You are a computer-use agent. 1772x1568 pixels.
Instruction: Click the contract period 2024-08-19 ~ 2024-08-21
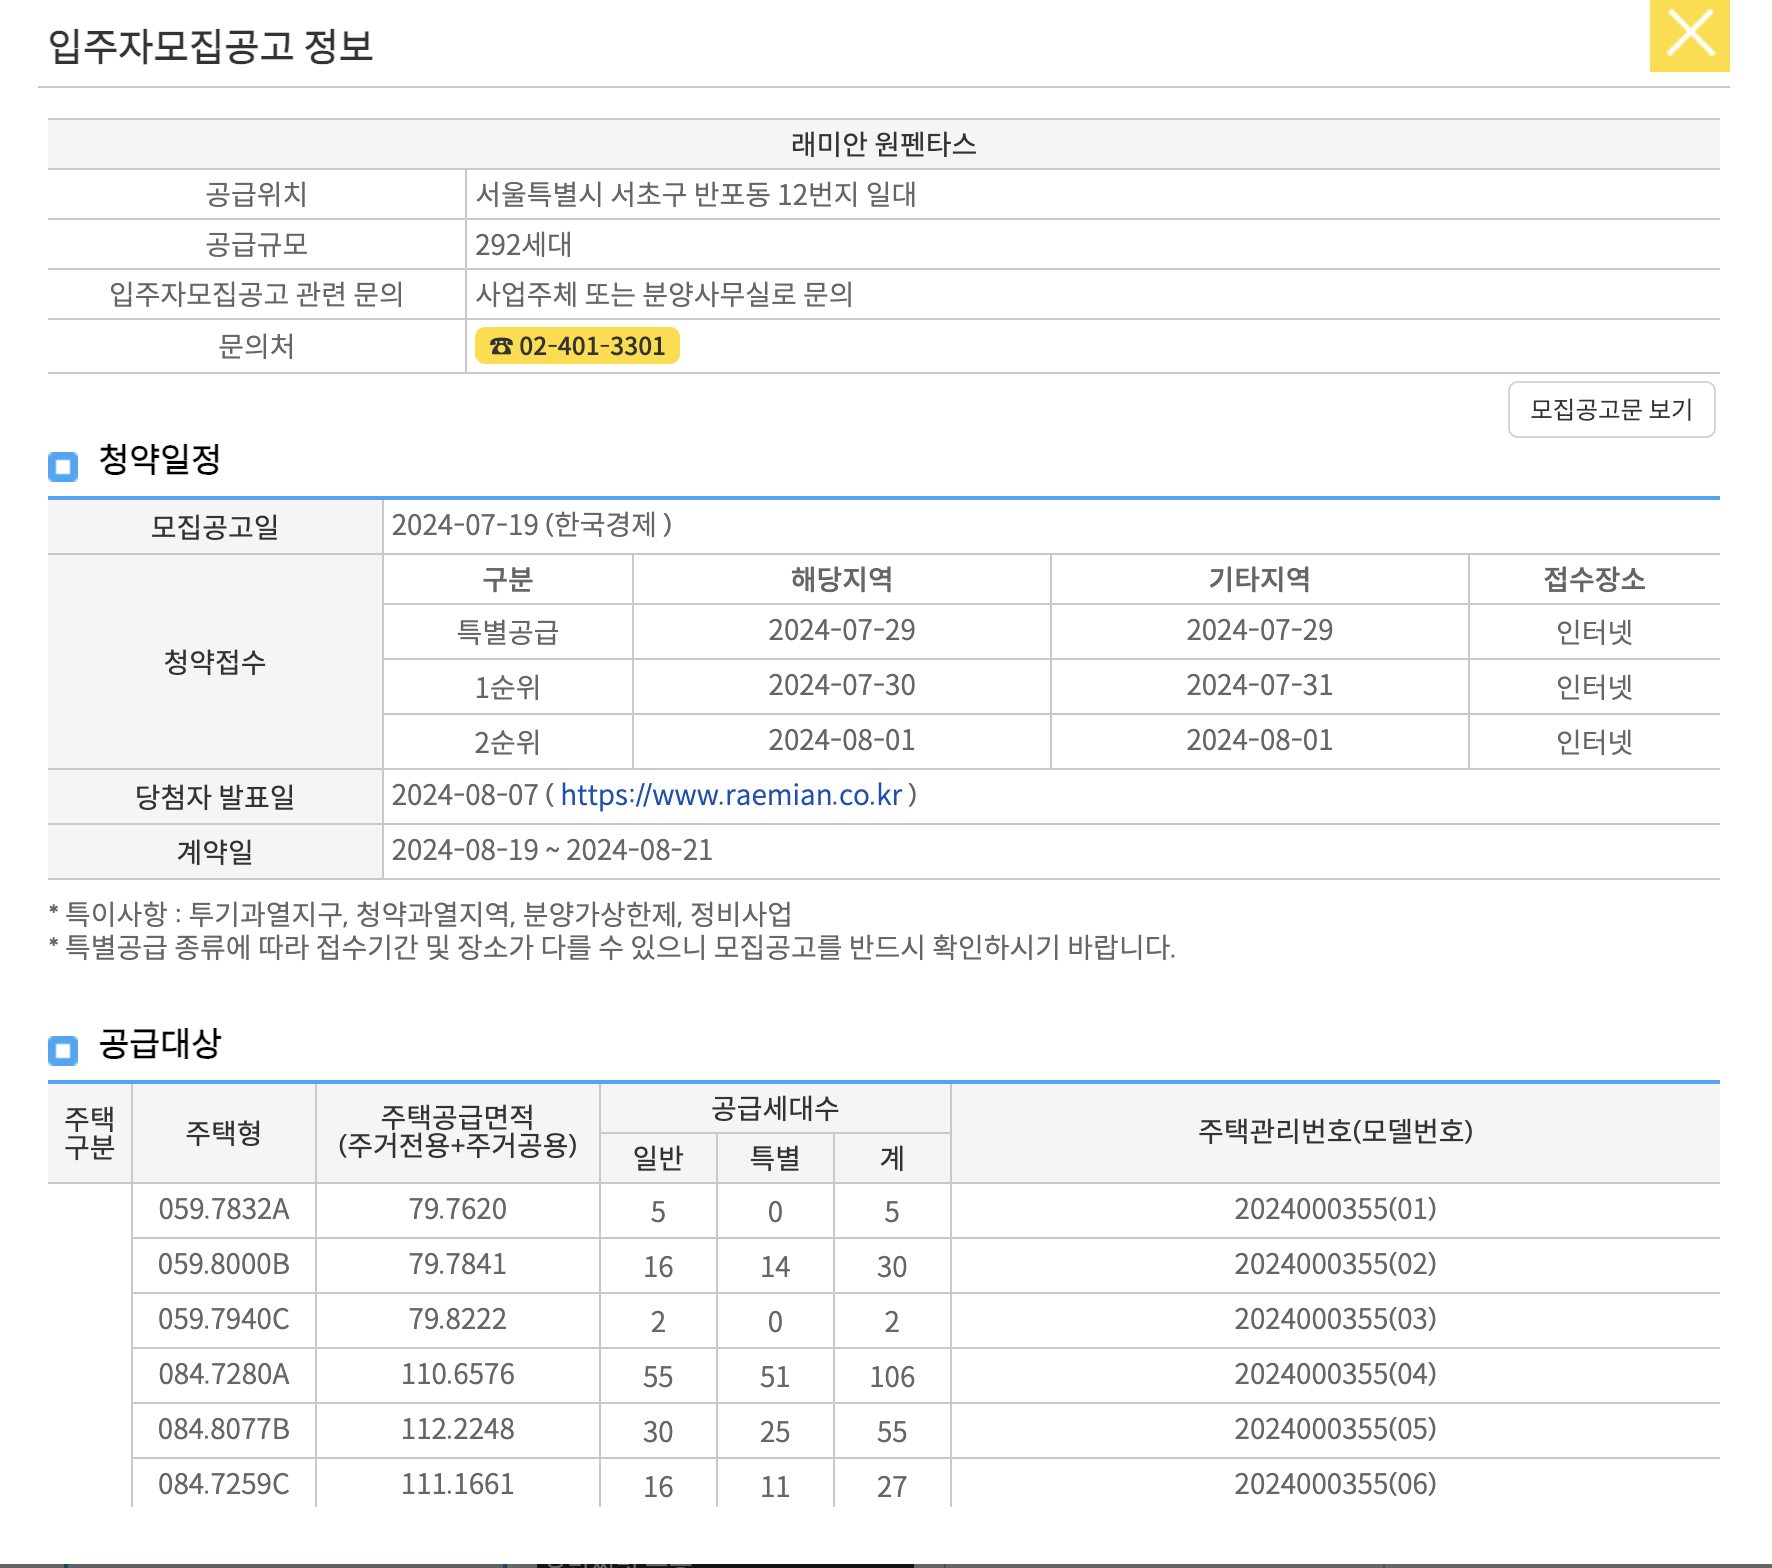click(552, 850)
